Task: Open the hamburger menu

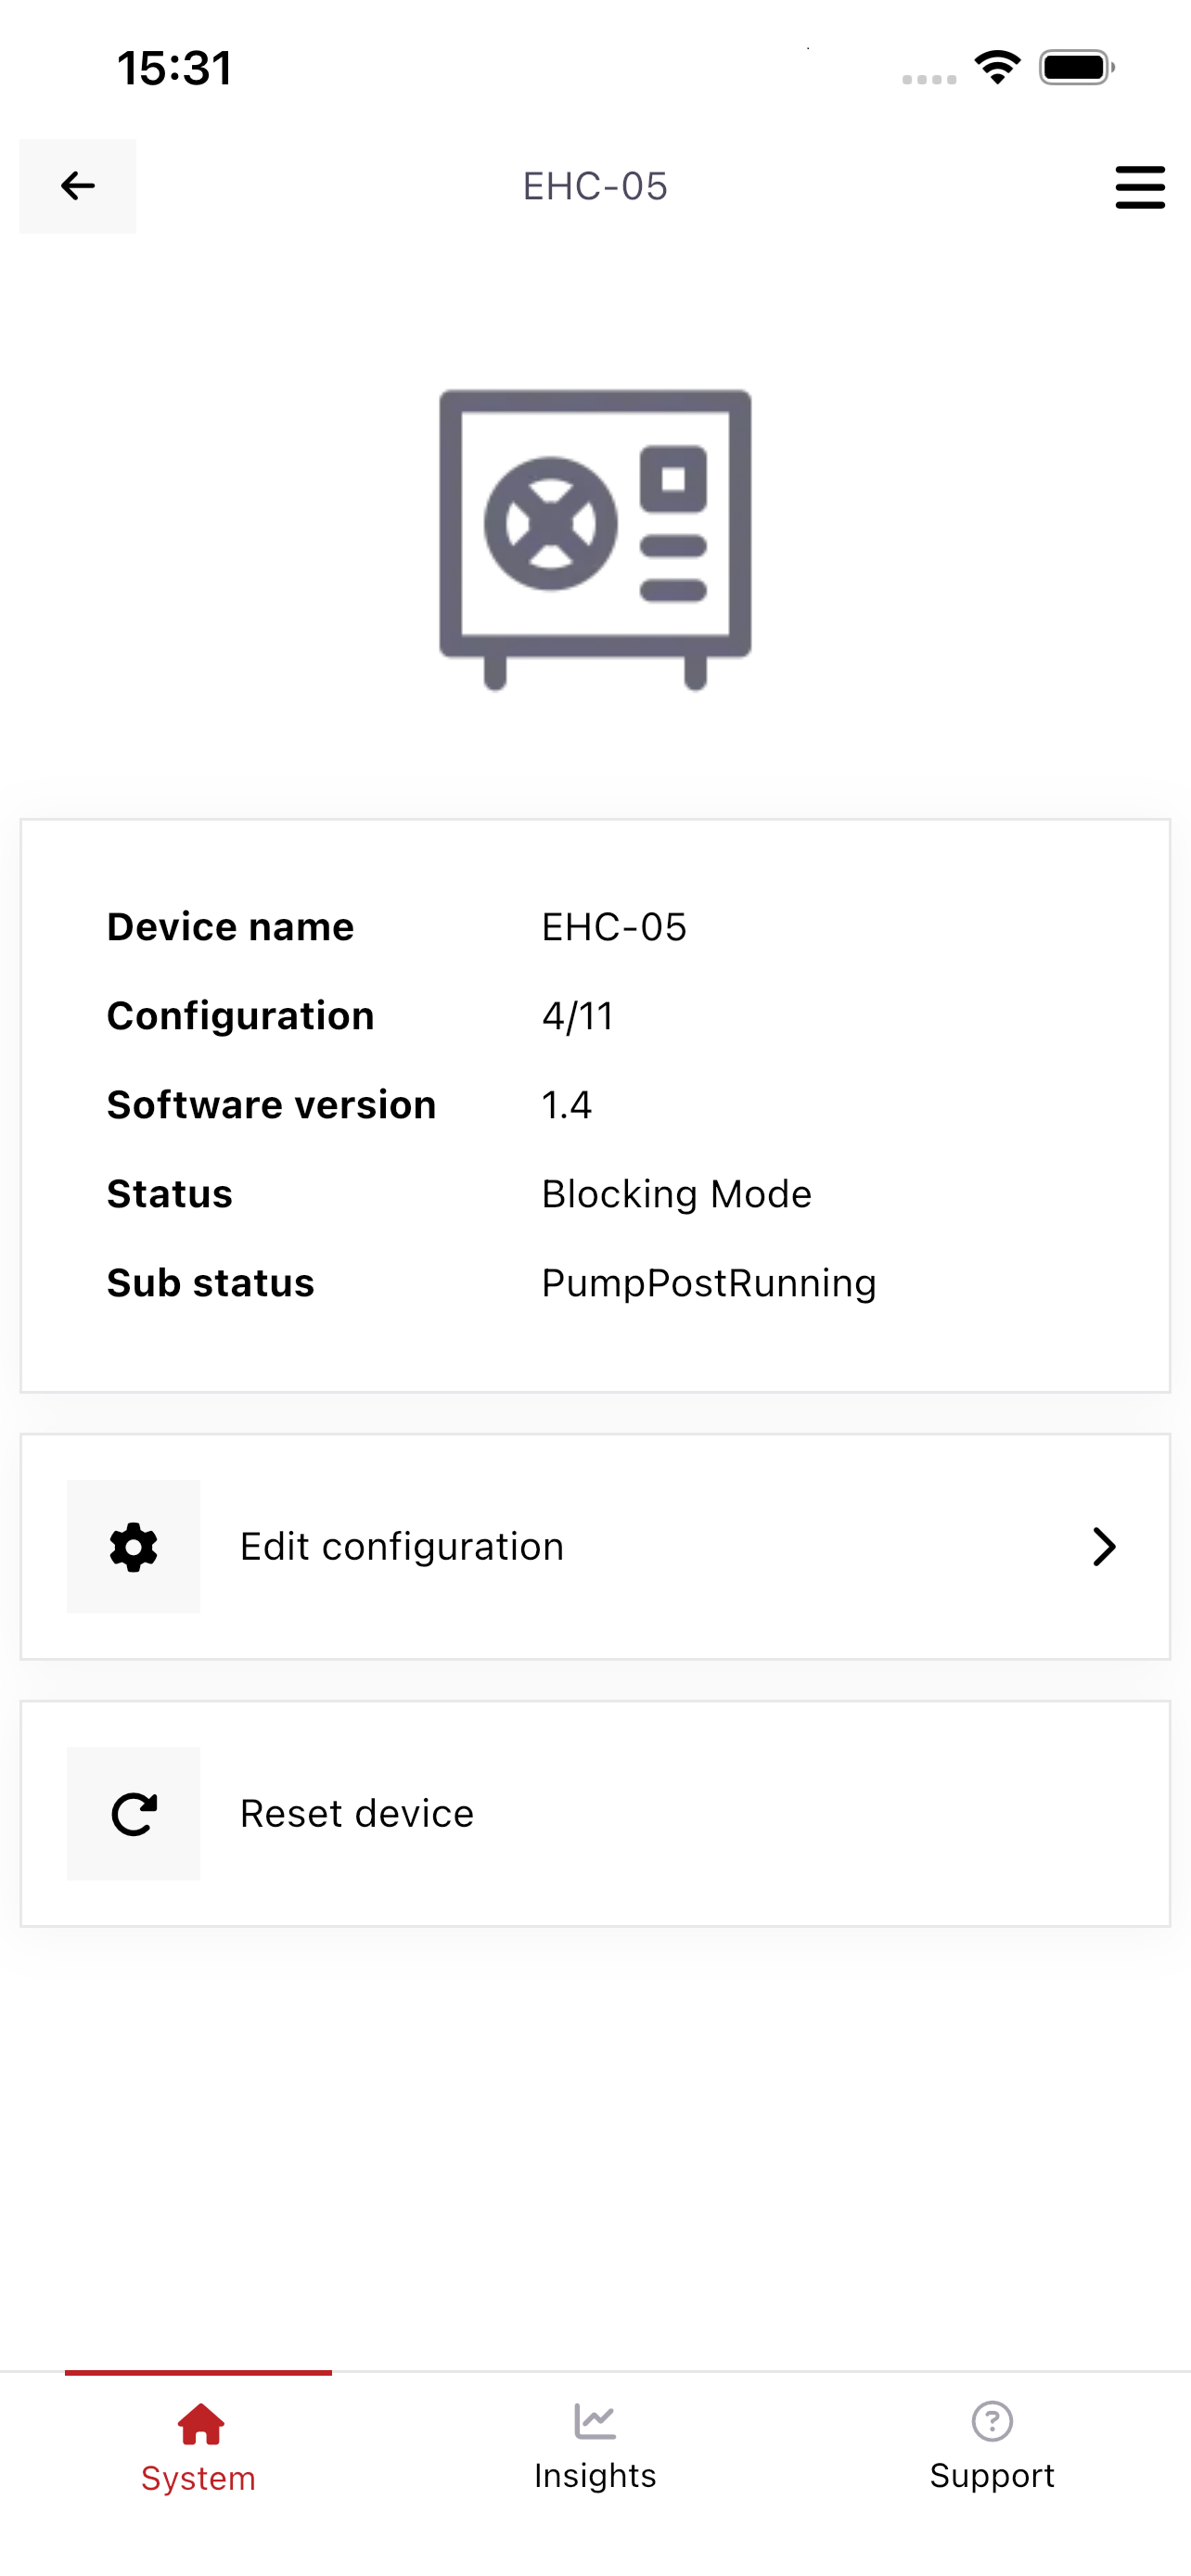Action: coord(1140,187)
